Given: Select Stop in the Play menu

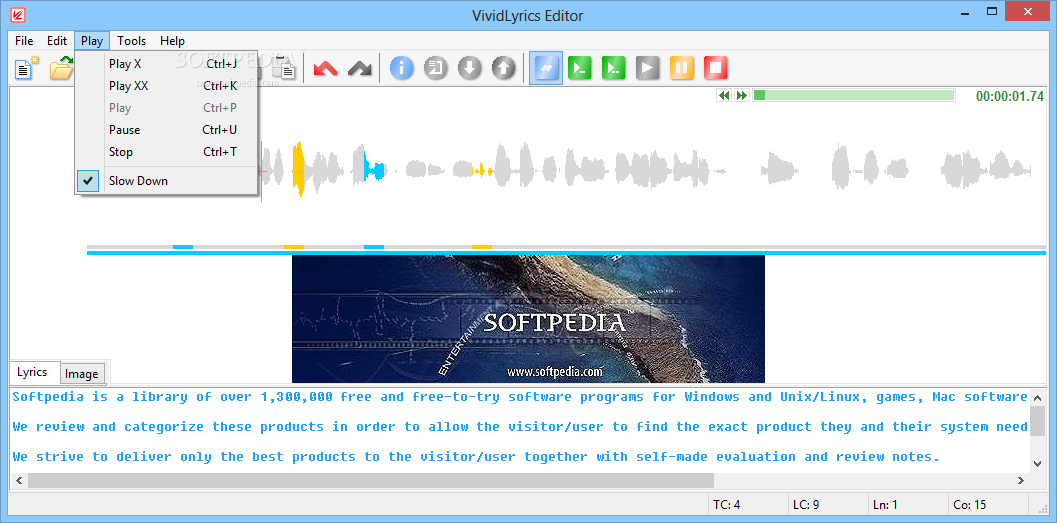Looking at the screenshot, I should pos(167,152).
